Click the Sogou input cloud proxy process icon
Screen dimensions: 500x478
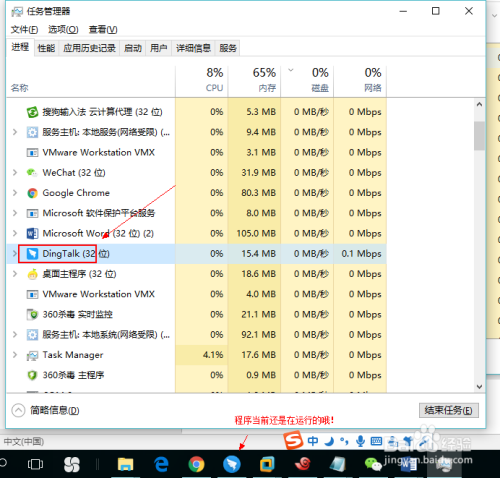tap(32, 112)
